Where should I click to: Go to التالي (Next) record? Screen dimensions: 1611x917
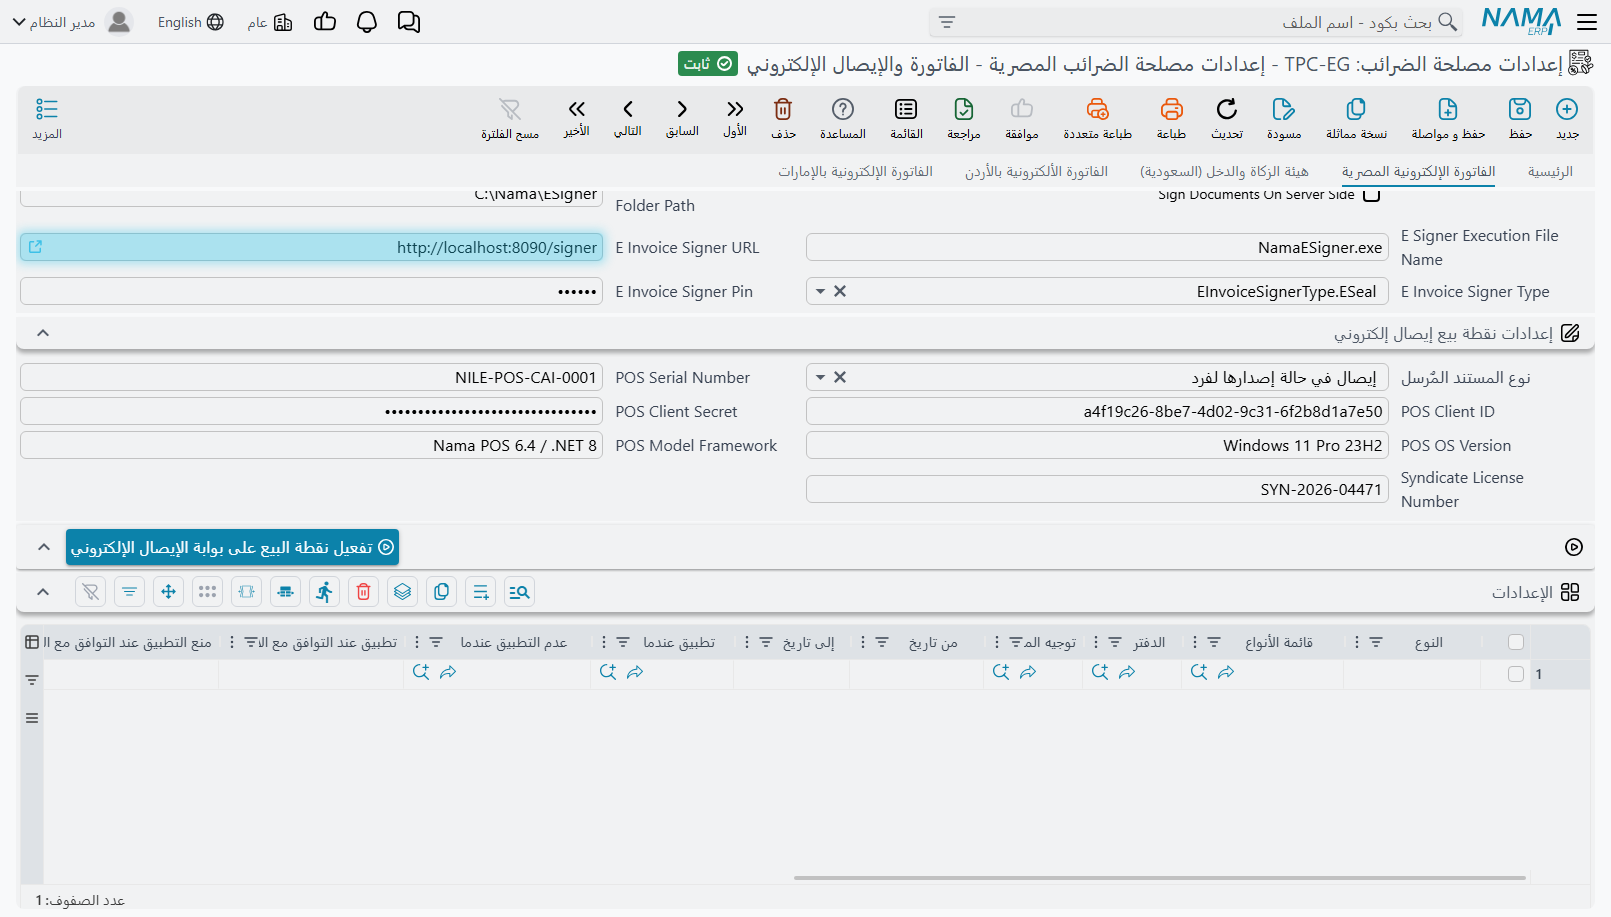pos(628,109)
